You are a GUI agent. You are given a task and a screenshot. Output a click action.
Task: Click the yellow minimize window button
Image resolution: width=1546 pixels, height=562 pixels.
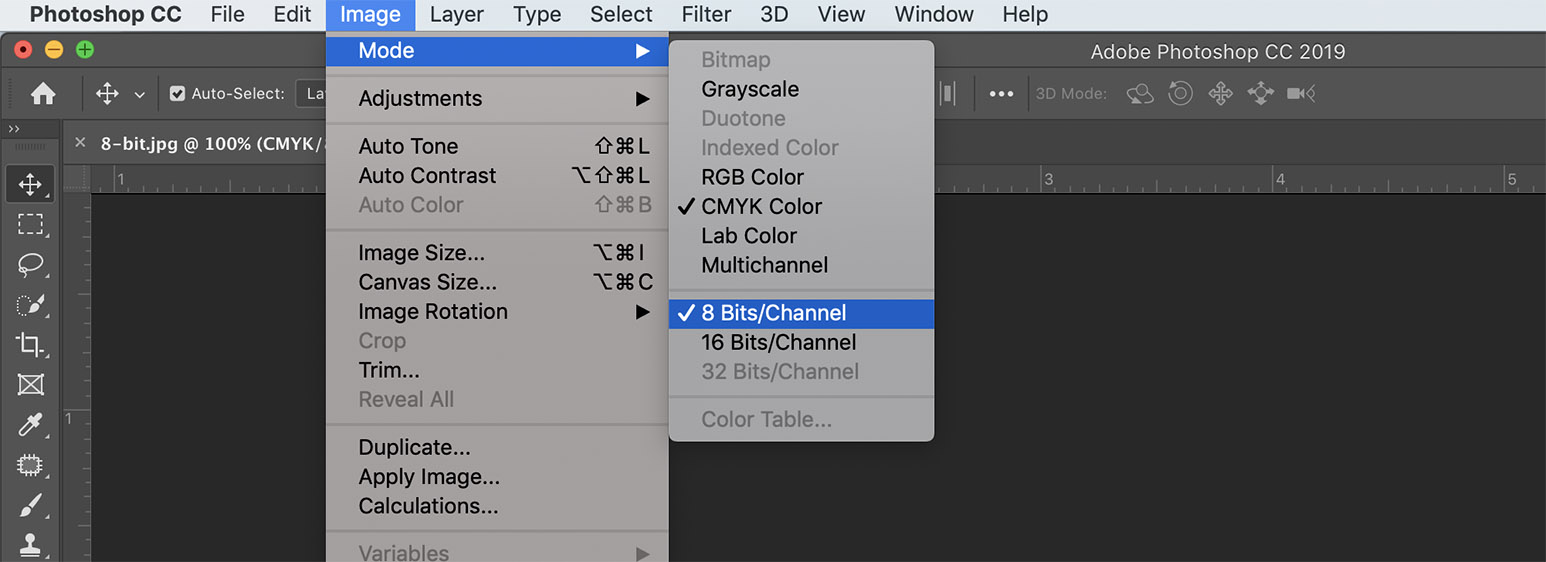(x=54, y=50)
